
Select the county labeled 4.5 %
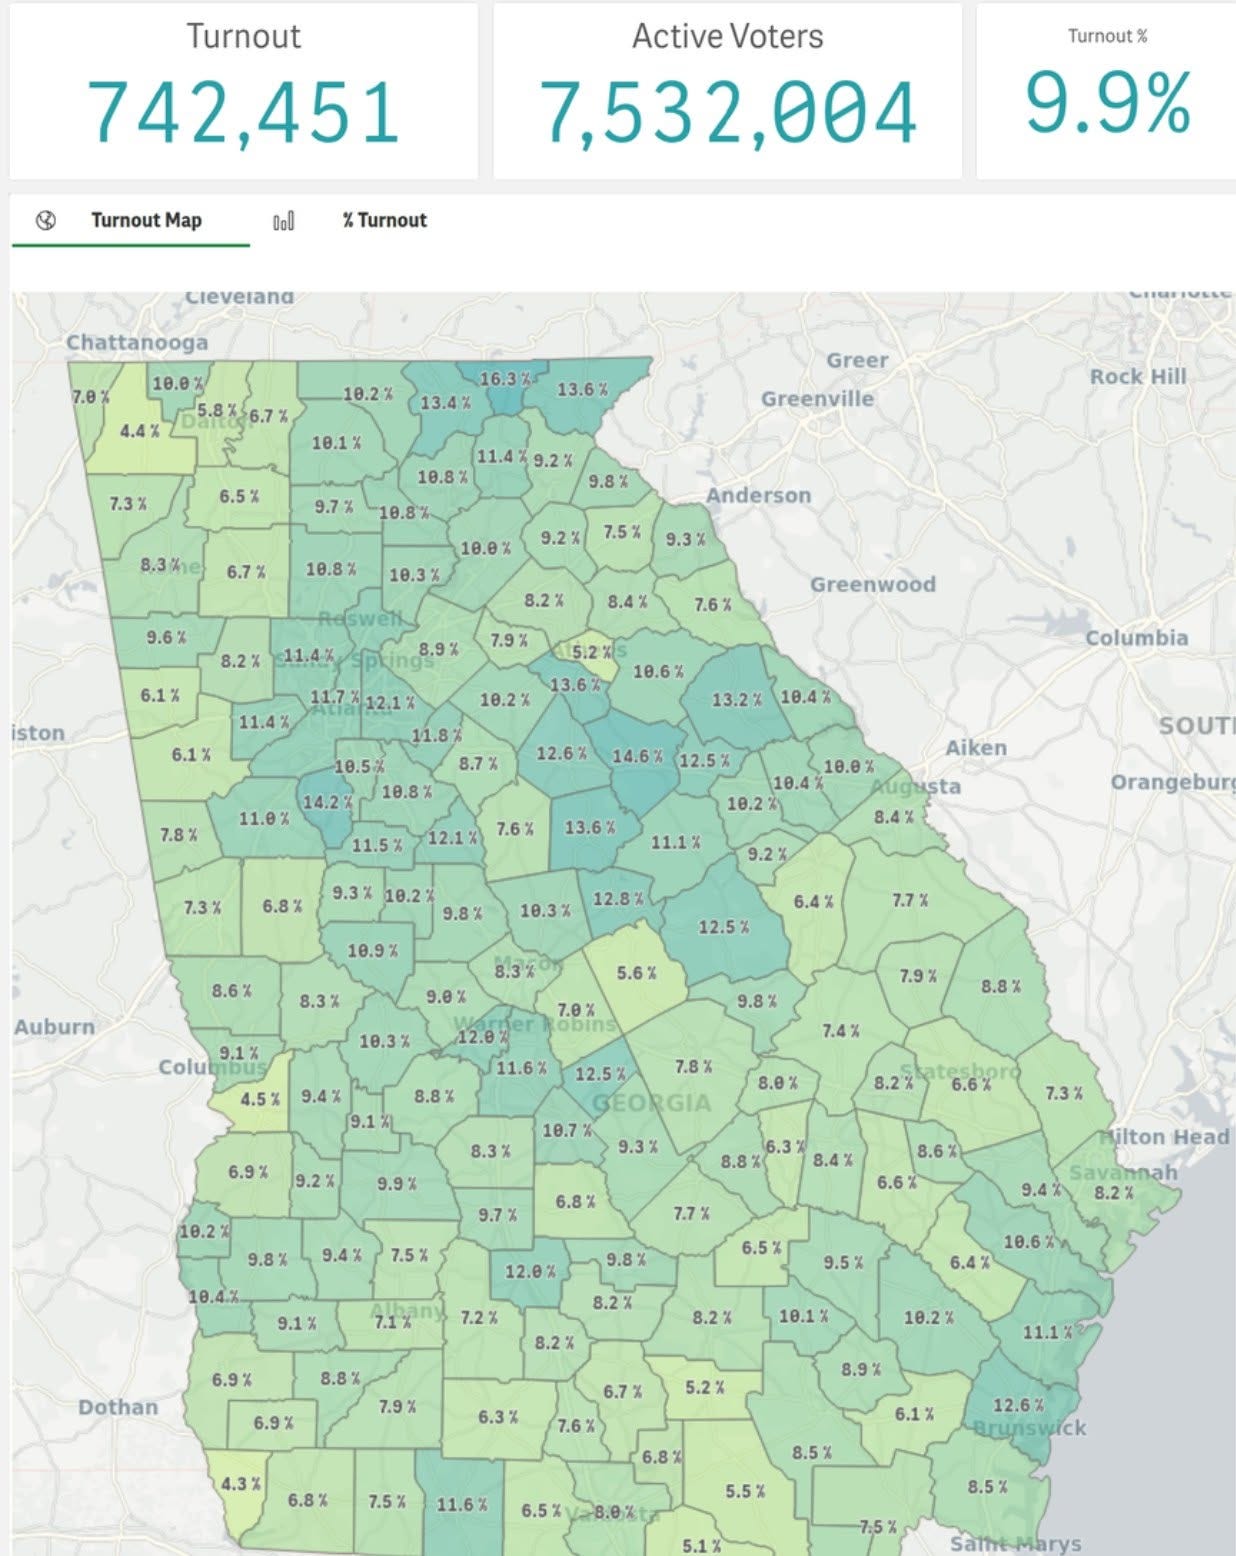260,1098
